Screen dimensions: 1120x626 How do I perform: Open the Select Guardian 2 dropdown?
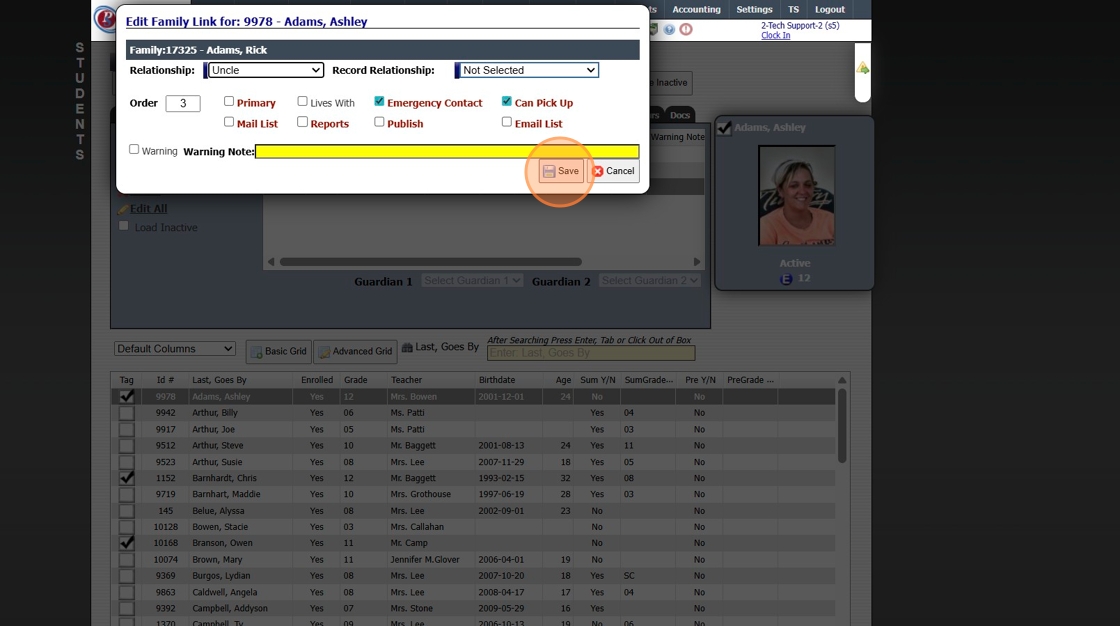coord(649,281)
